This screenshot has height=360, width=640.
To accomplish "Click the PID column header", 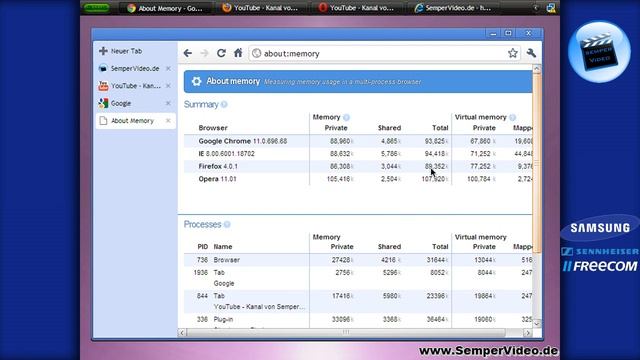I will pos(202,247).
